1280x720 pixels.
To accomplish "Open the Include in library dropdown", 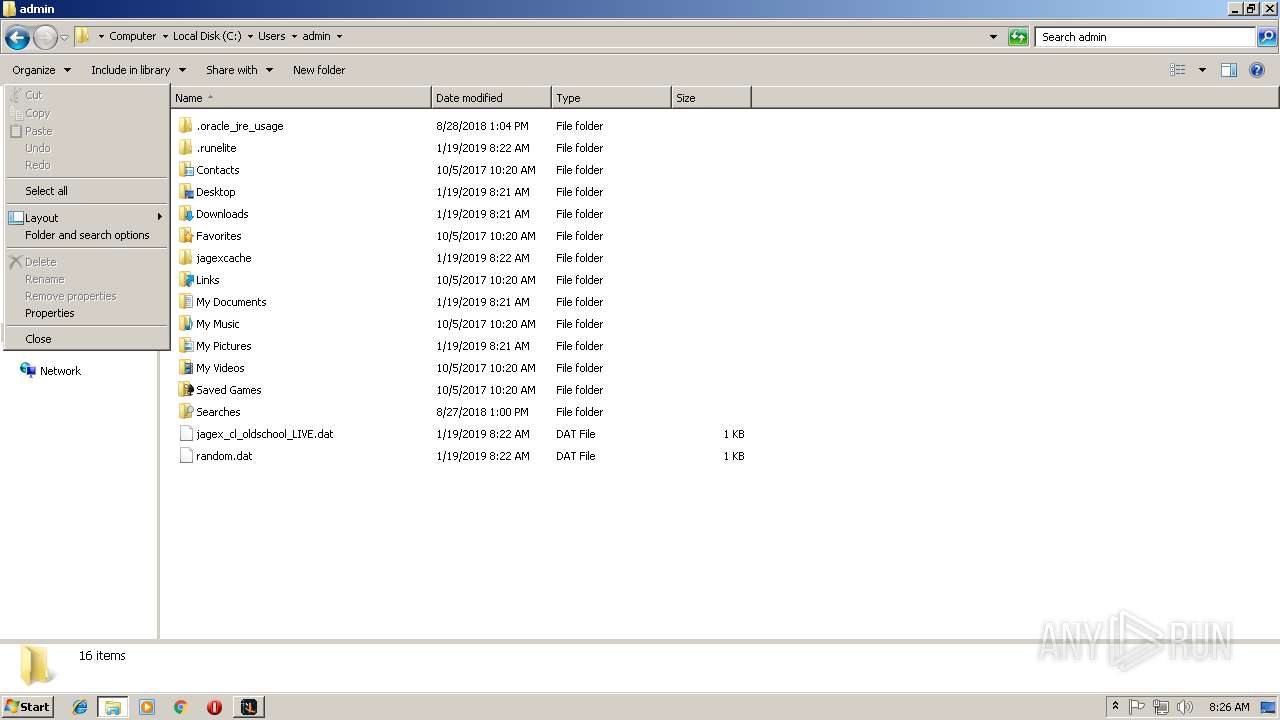I will (138, 70).
